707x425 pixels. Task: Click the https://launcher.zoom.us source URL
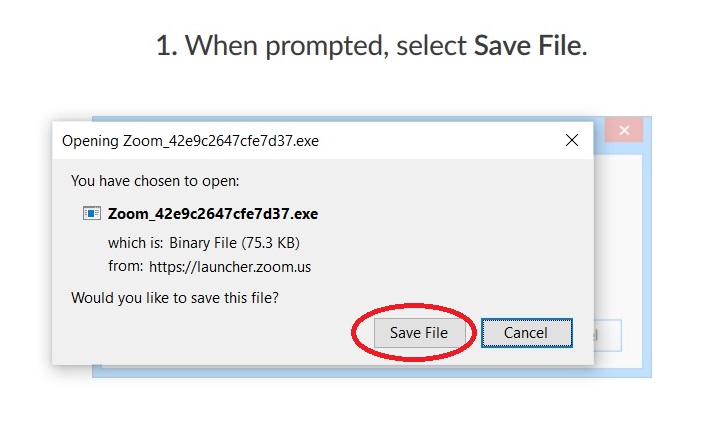point(230,267)
